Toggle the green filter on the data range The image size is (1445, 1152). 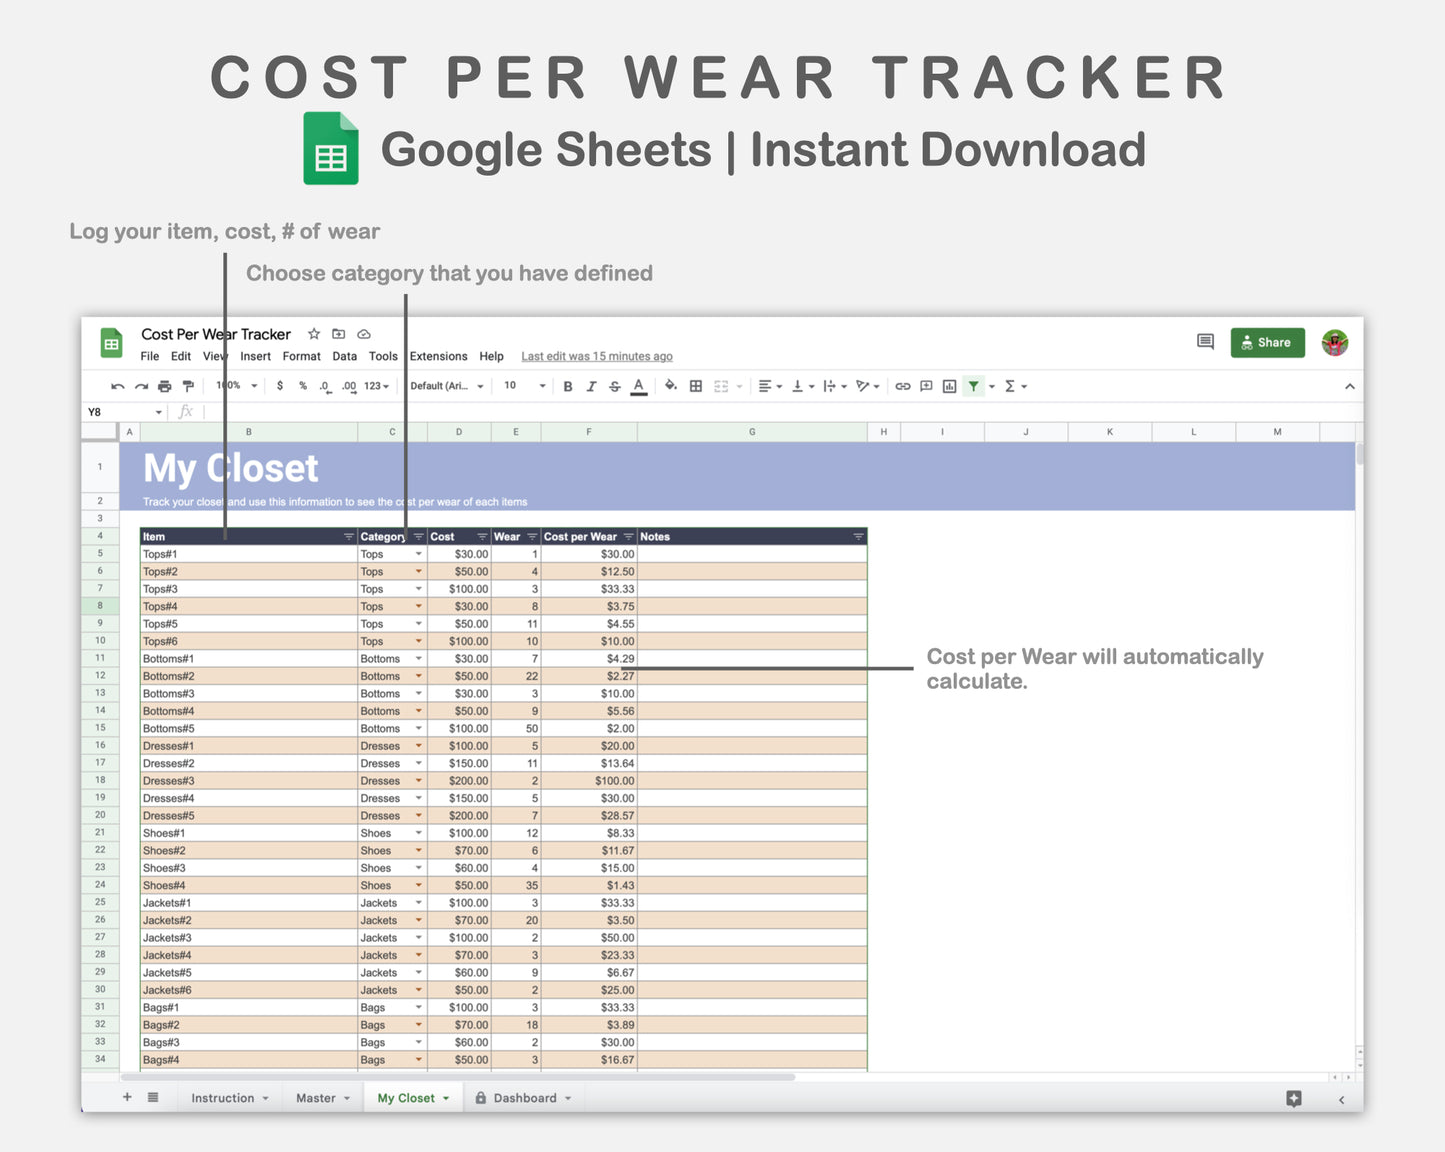[975, 385]
